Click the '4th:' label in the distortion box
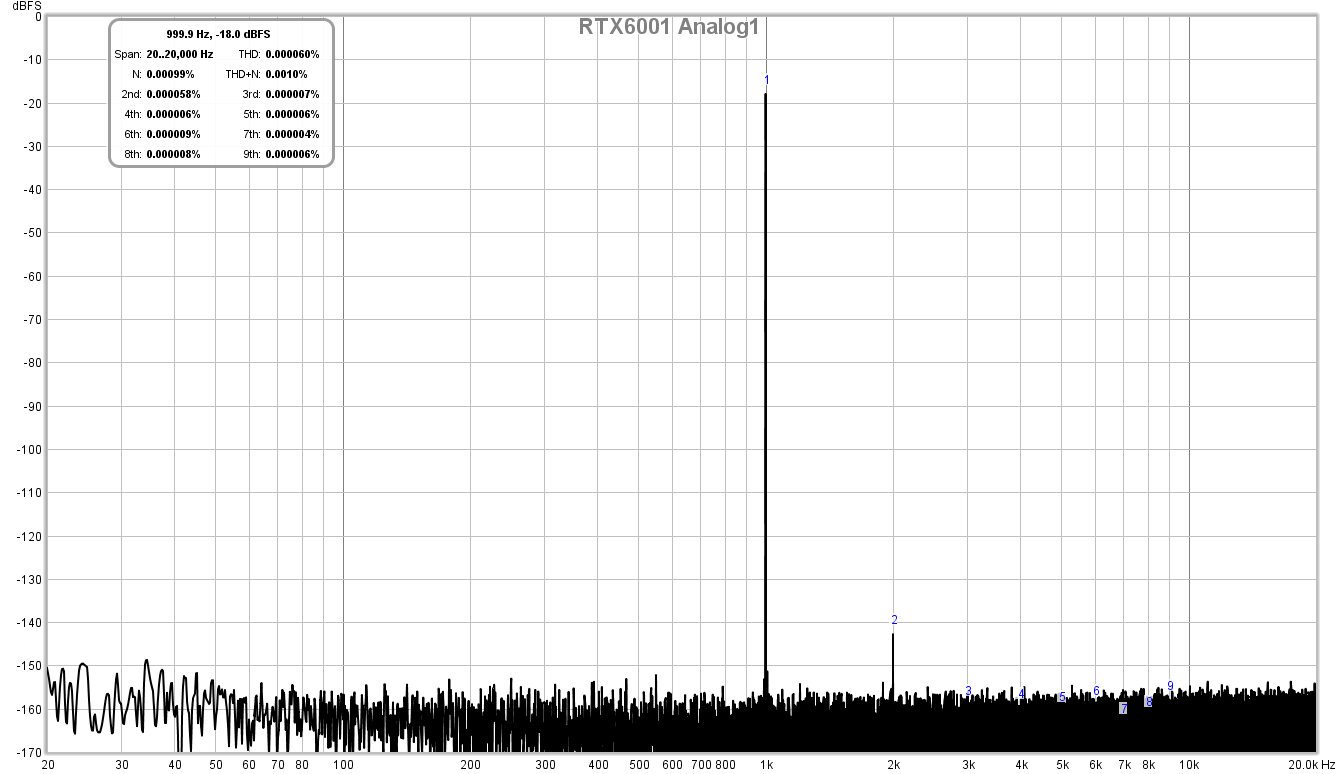 pyautogui.click(x=132, y=114)
